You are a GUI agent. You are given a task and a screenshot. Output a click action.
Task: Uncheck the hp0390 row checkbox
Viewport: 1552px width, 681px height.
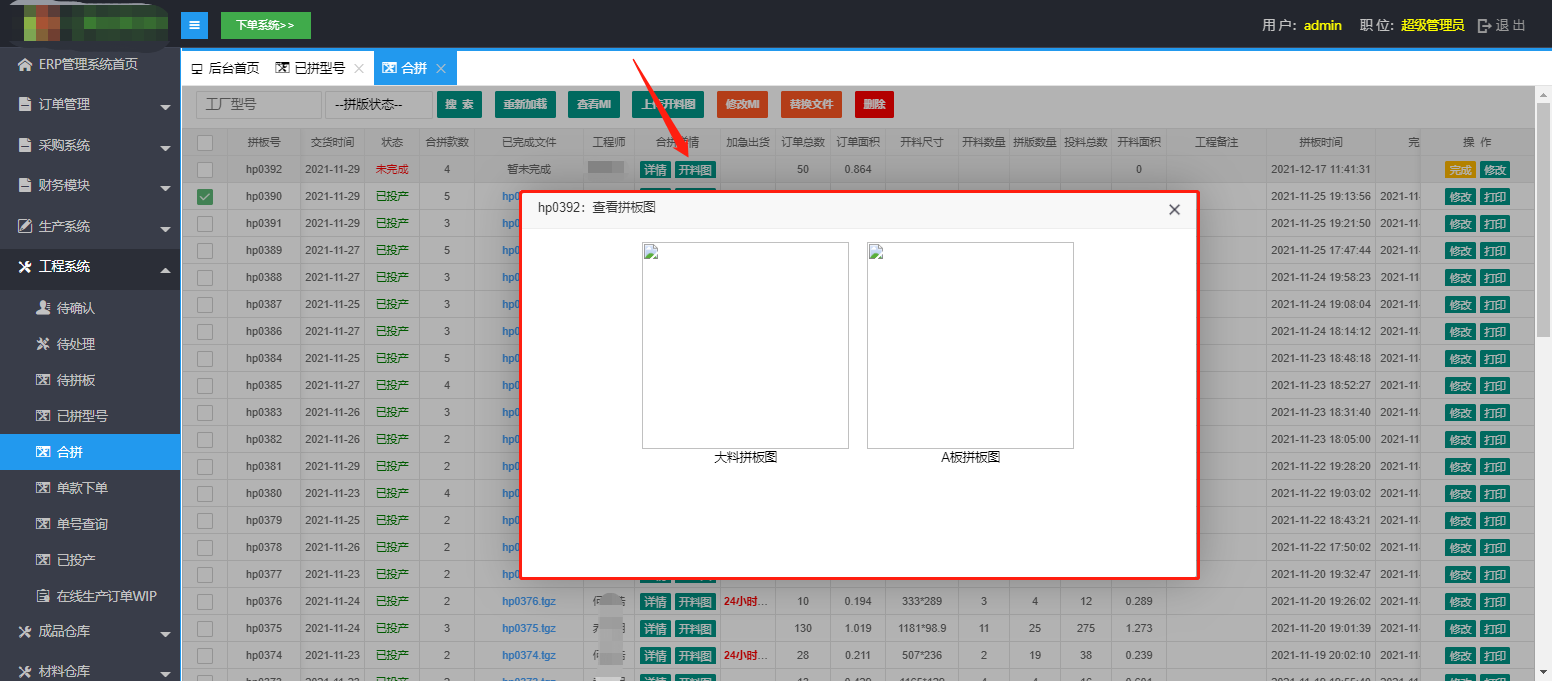pyautogui.click(x=205, y=197)
